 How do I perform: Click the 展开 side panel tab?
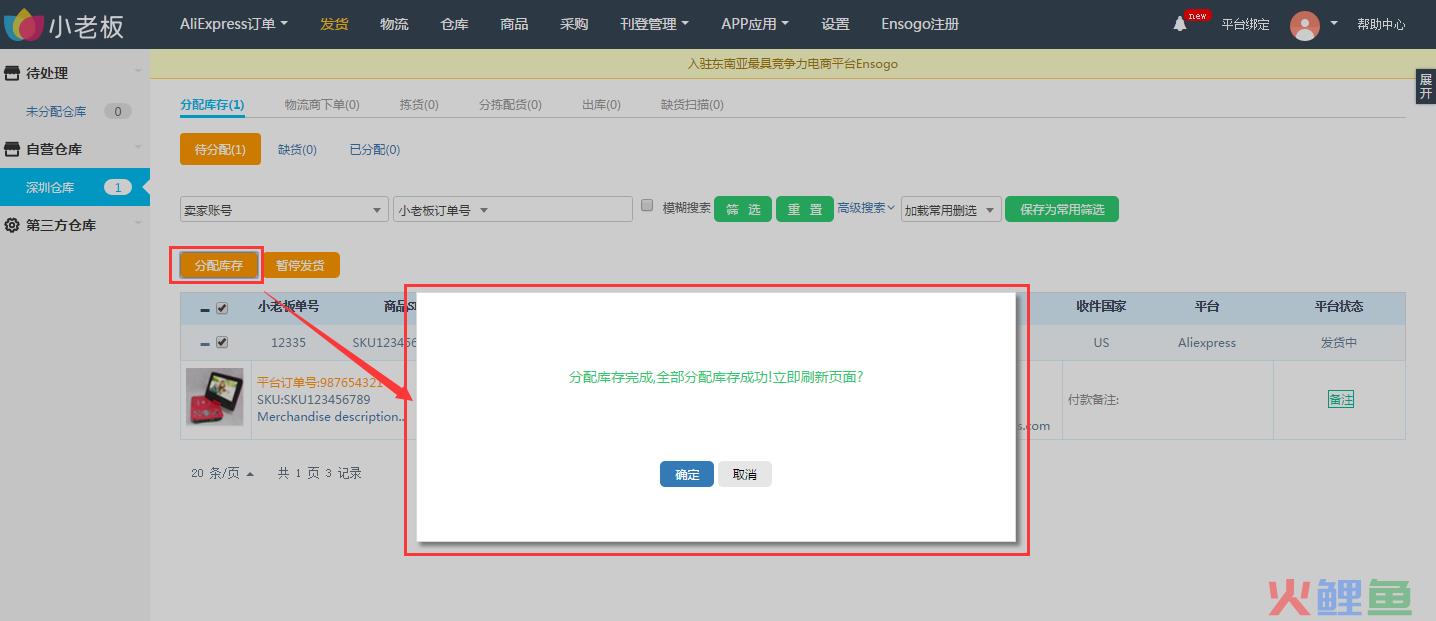1426,86
